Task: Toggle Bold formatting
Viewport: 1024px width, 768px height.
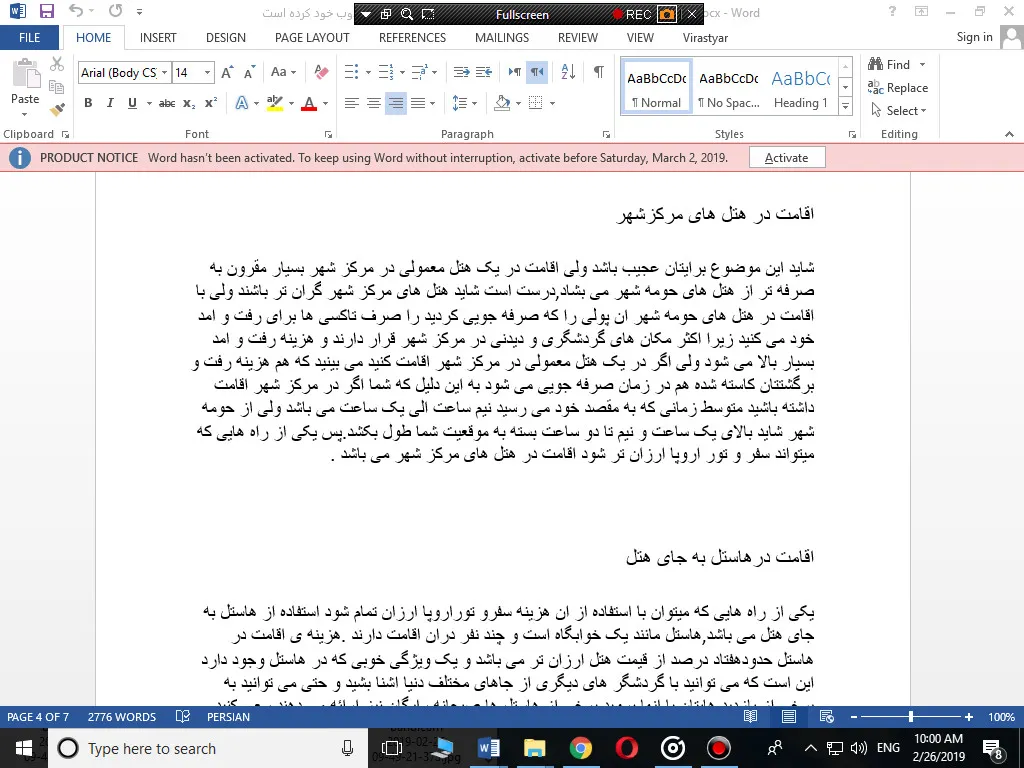Action: tap(88, 103)
